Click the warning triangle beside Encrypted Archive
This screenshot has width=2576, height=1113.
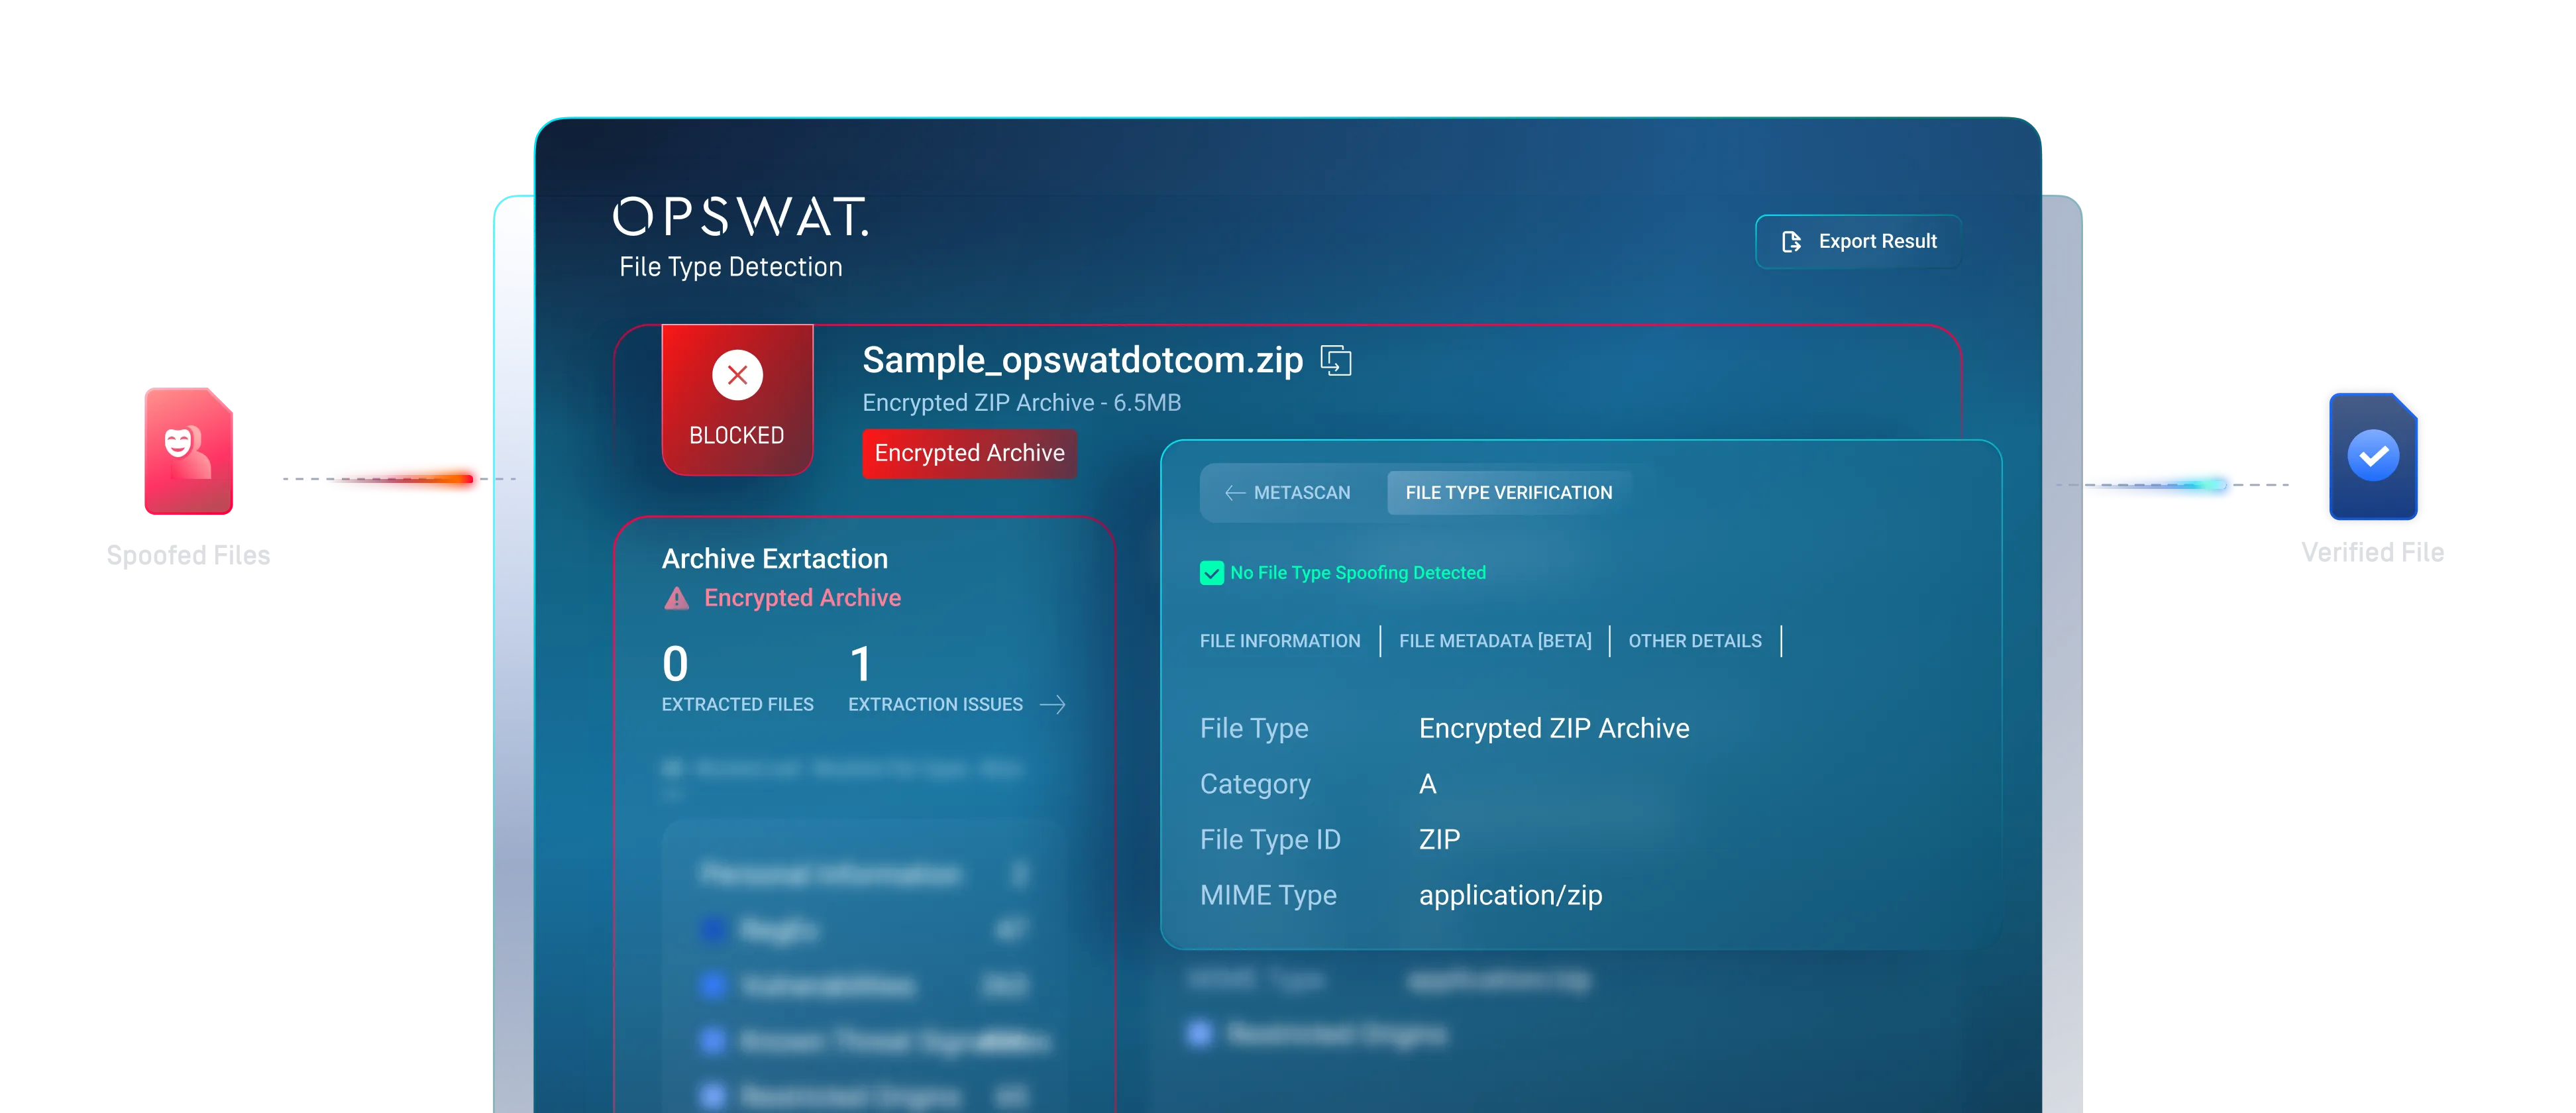[677, 598]
